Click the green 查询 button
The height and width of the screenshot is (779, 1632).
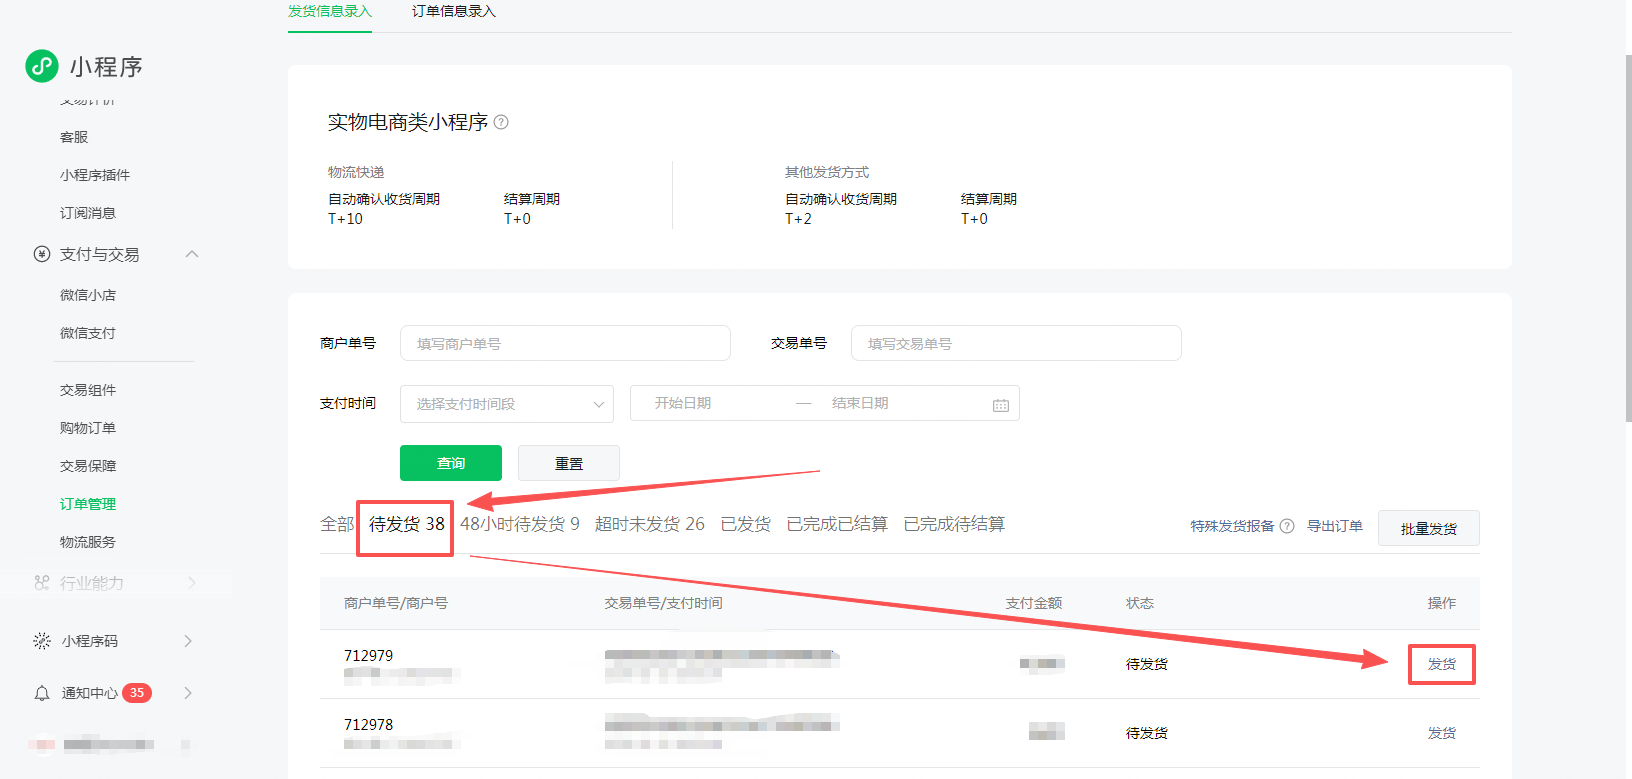pos(451,463)
